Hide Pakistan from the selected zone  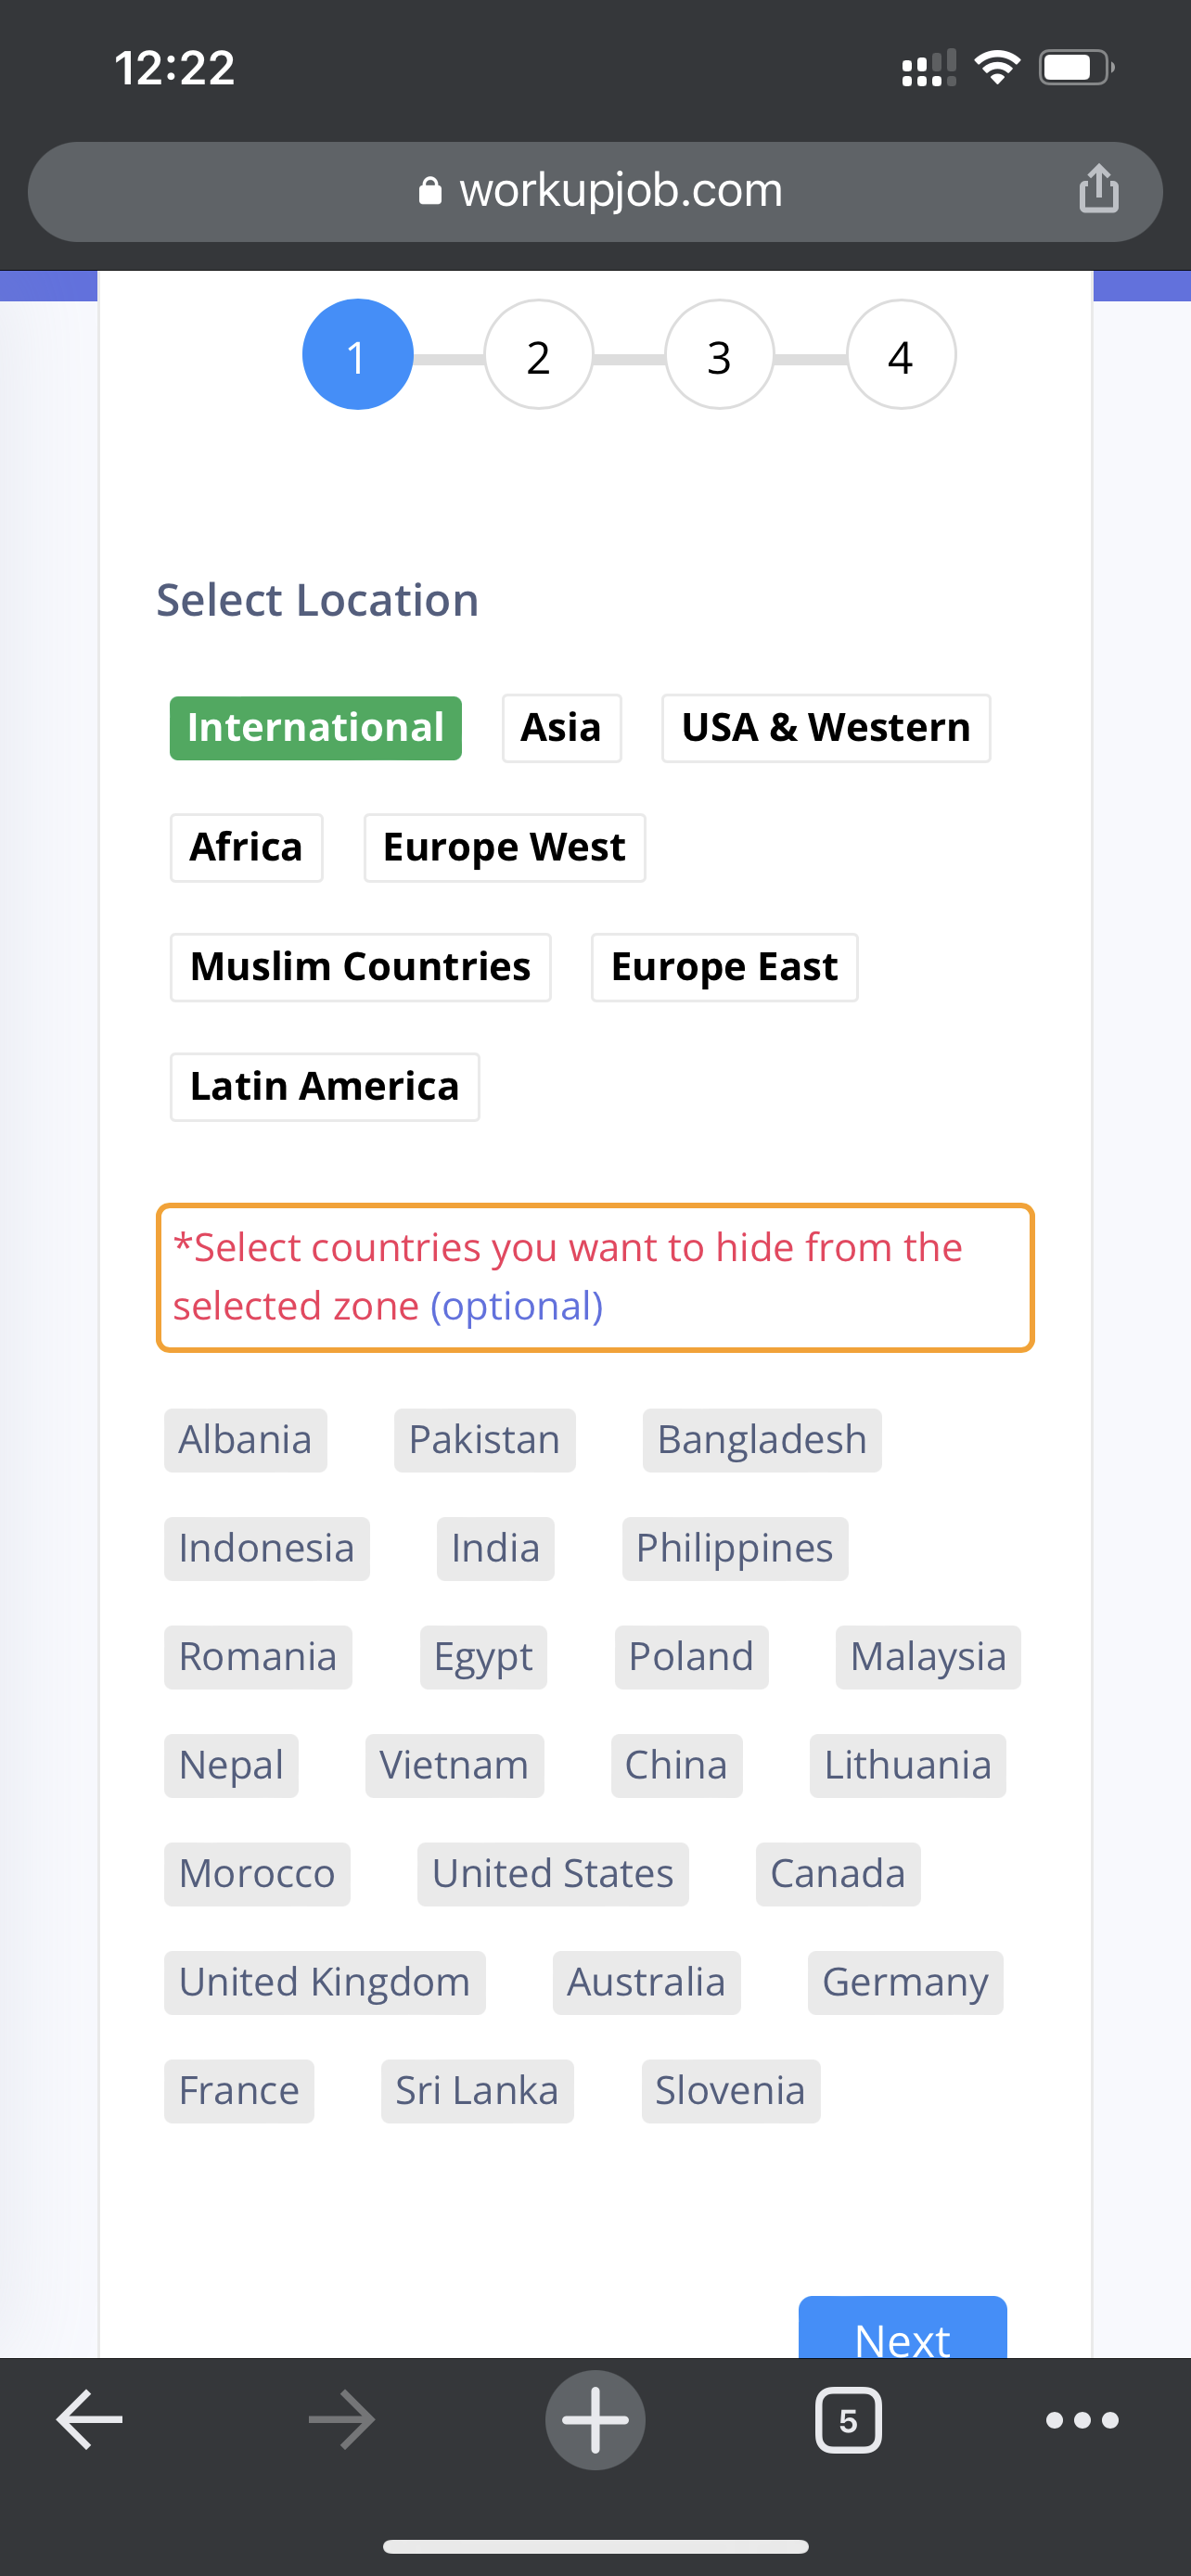[x=484, y=1440]
